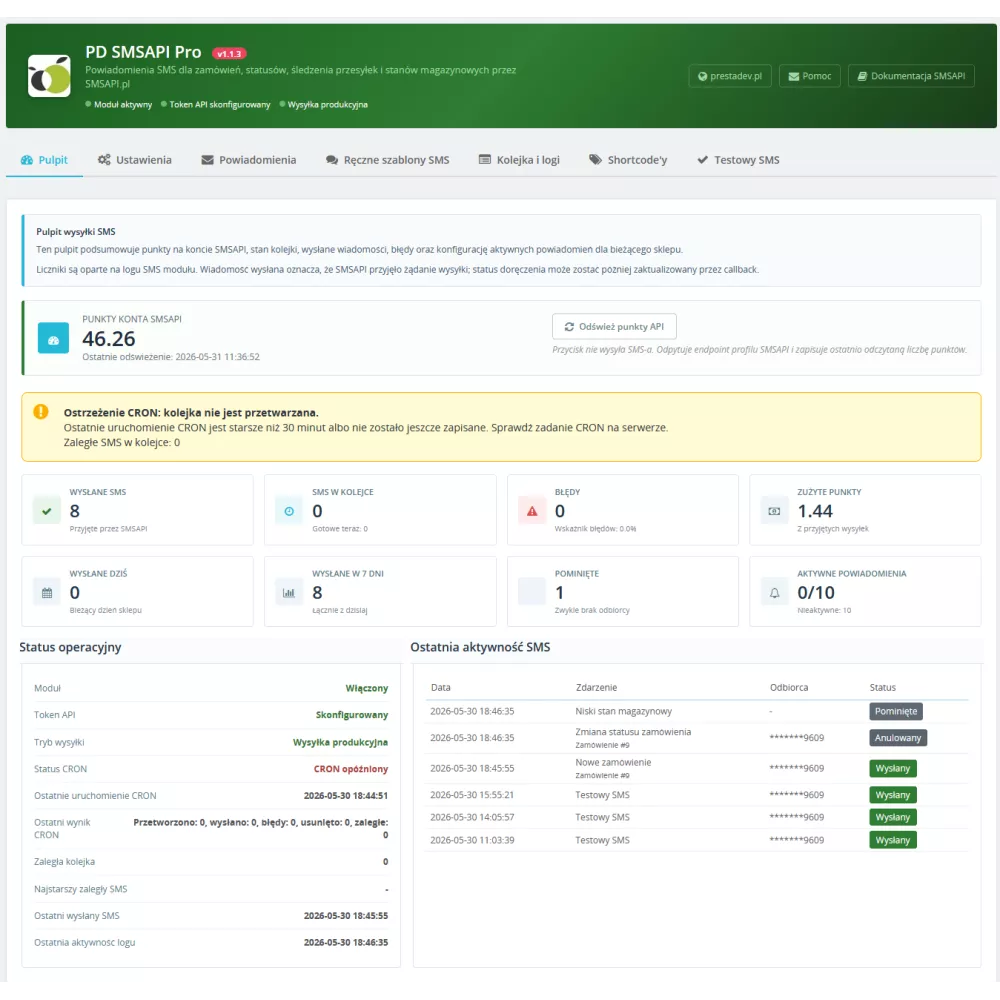
Task: Click Wysłany badge for Nowe zamówienie row
Action: coord(893,768)
